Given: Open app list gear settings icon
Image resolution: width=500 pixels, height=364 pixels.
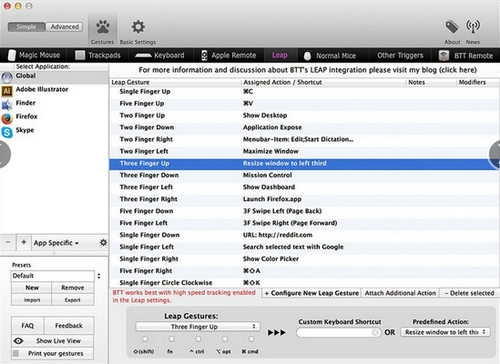Looking at the screenshot, I should coord(103,242).
